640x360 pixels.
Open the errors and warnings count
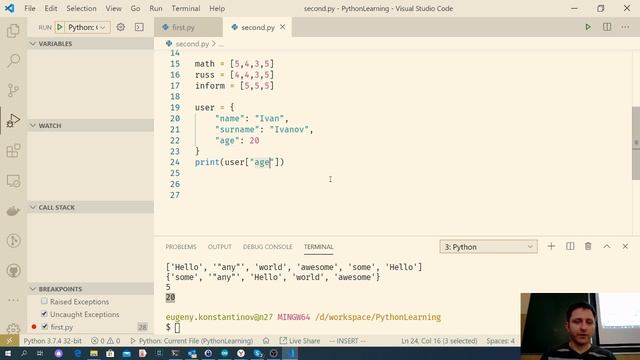tap(105, 341)
